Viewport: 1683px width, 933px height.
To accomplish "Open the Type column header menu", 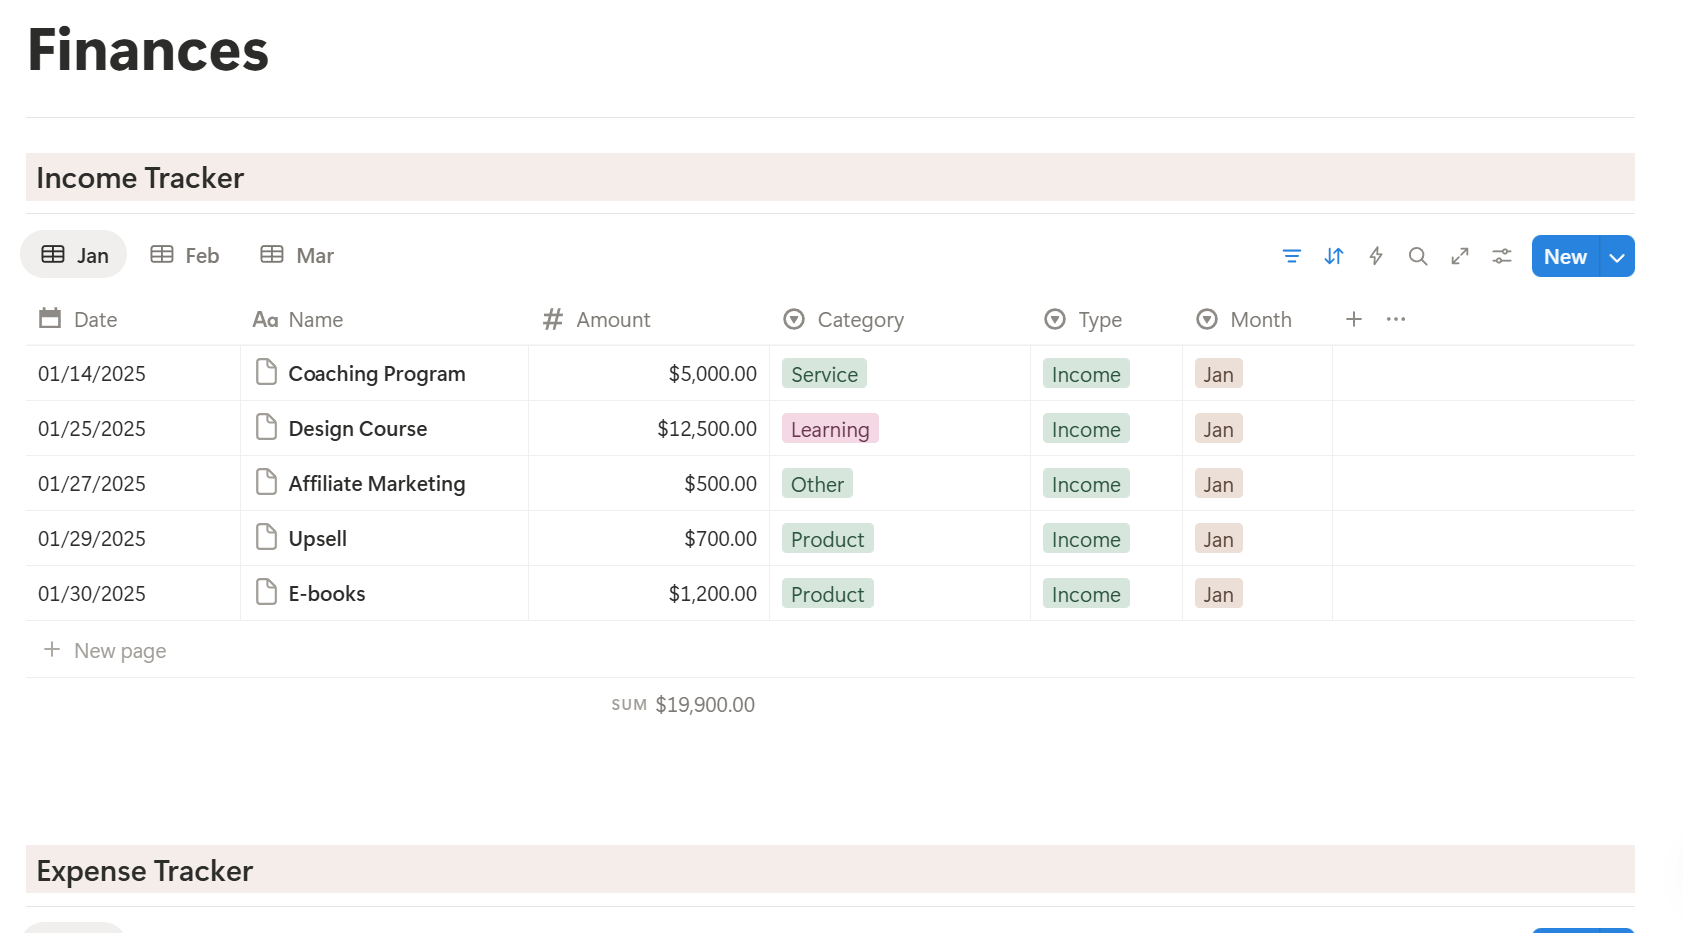I will pyautogui.click(x=1099, y=320).
